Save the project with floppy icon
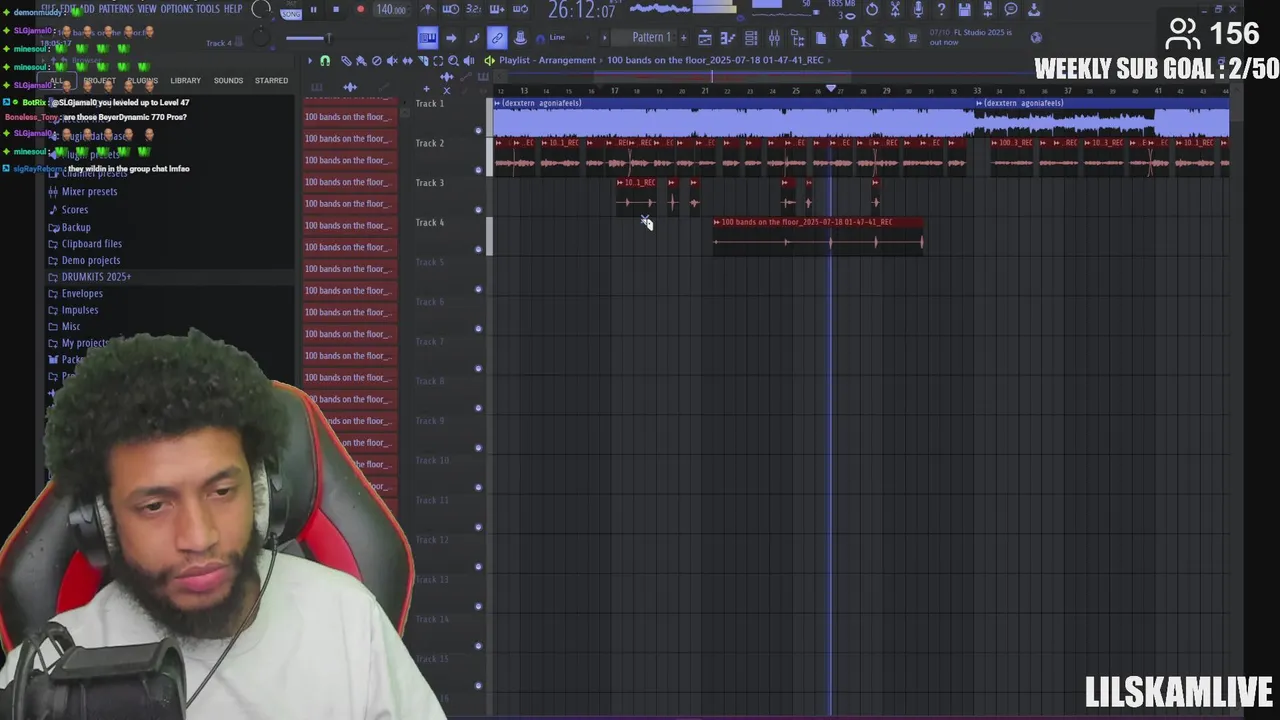The width and height of the screenshot is (1280, 720). coord(964,9)
